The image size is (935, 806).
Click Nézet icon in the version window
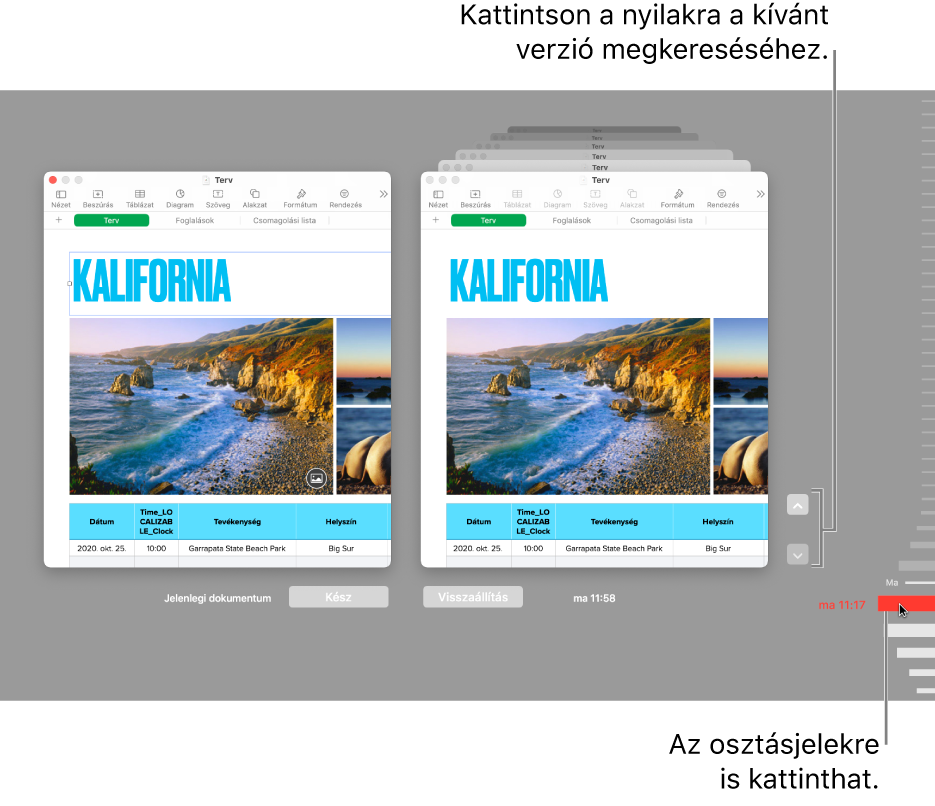point(438,199)
